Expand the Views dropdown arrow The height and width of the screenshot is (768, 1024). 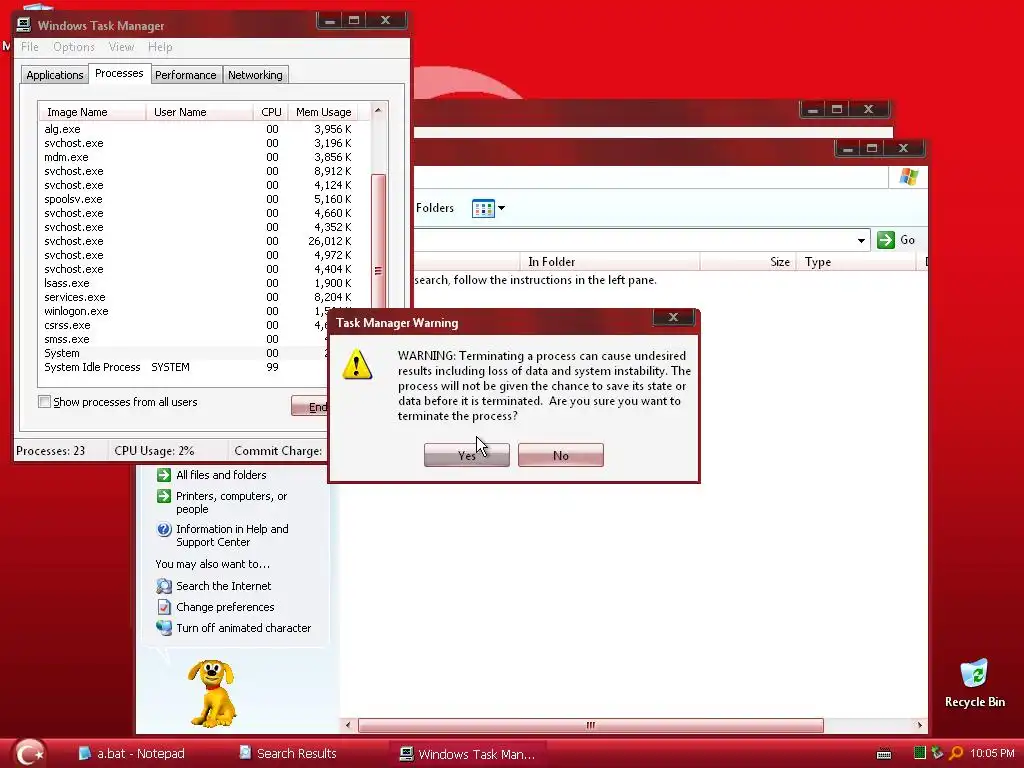pos(502,208)
